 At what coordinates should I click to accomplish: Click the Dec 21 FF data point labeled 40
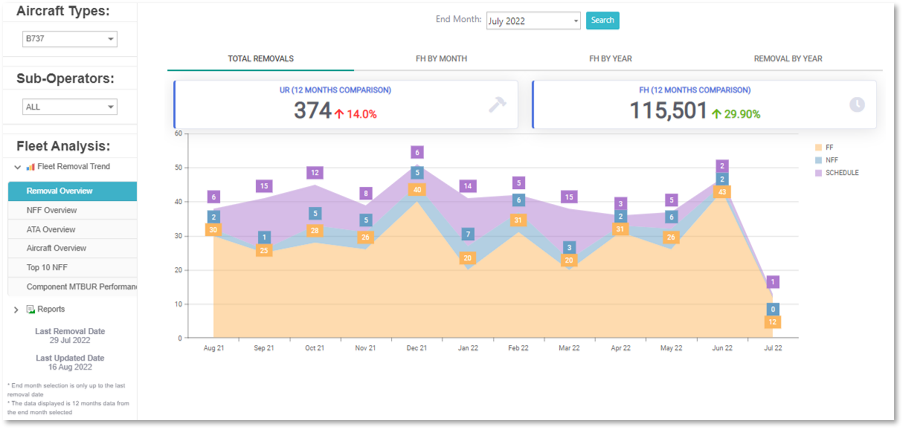417,189
